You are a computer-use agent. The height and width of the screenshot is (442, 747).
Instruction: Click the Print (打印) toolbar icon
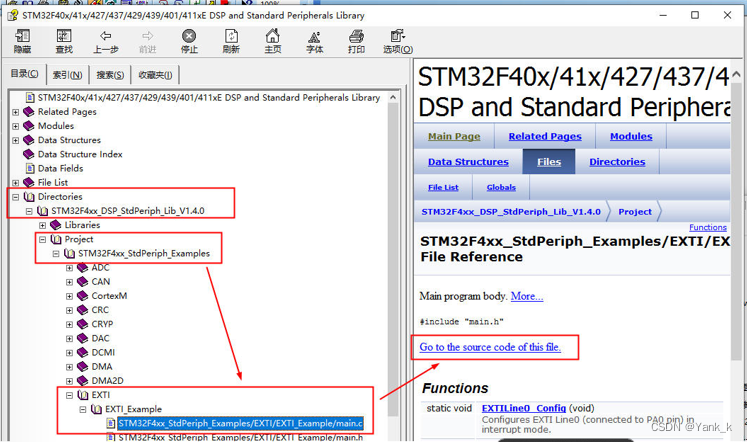(x=356, y=36)
